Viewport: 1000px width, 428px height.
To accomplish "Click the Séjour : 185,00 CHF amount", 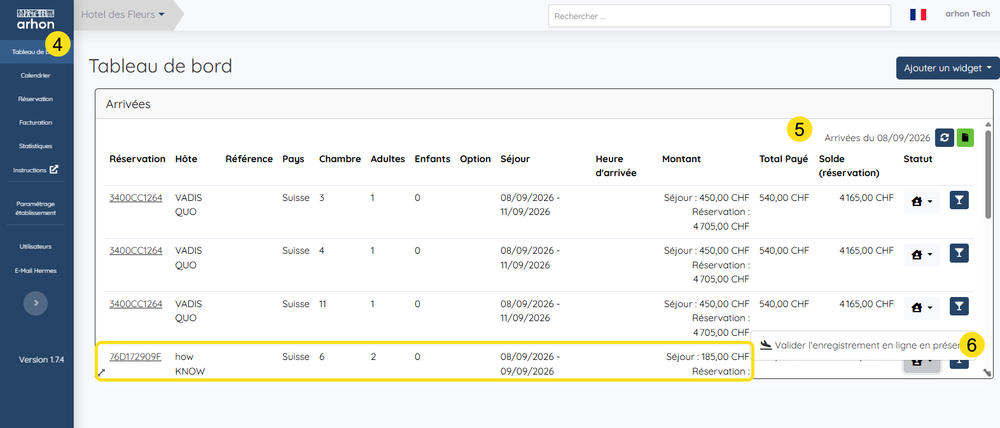I will pos(708,357).
